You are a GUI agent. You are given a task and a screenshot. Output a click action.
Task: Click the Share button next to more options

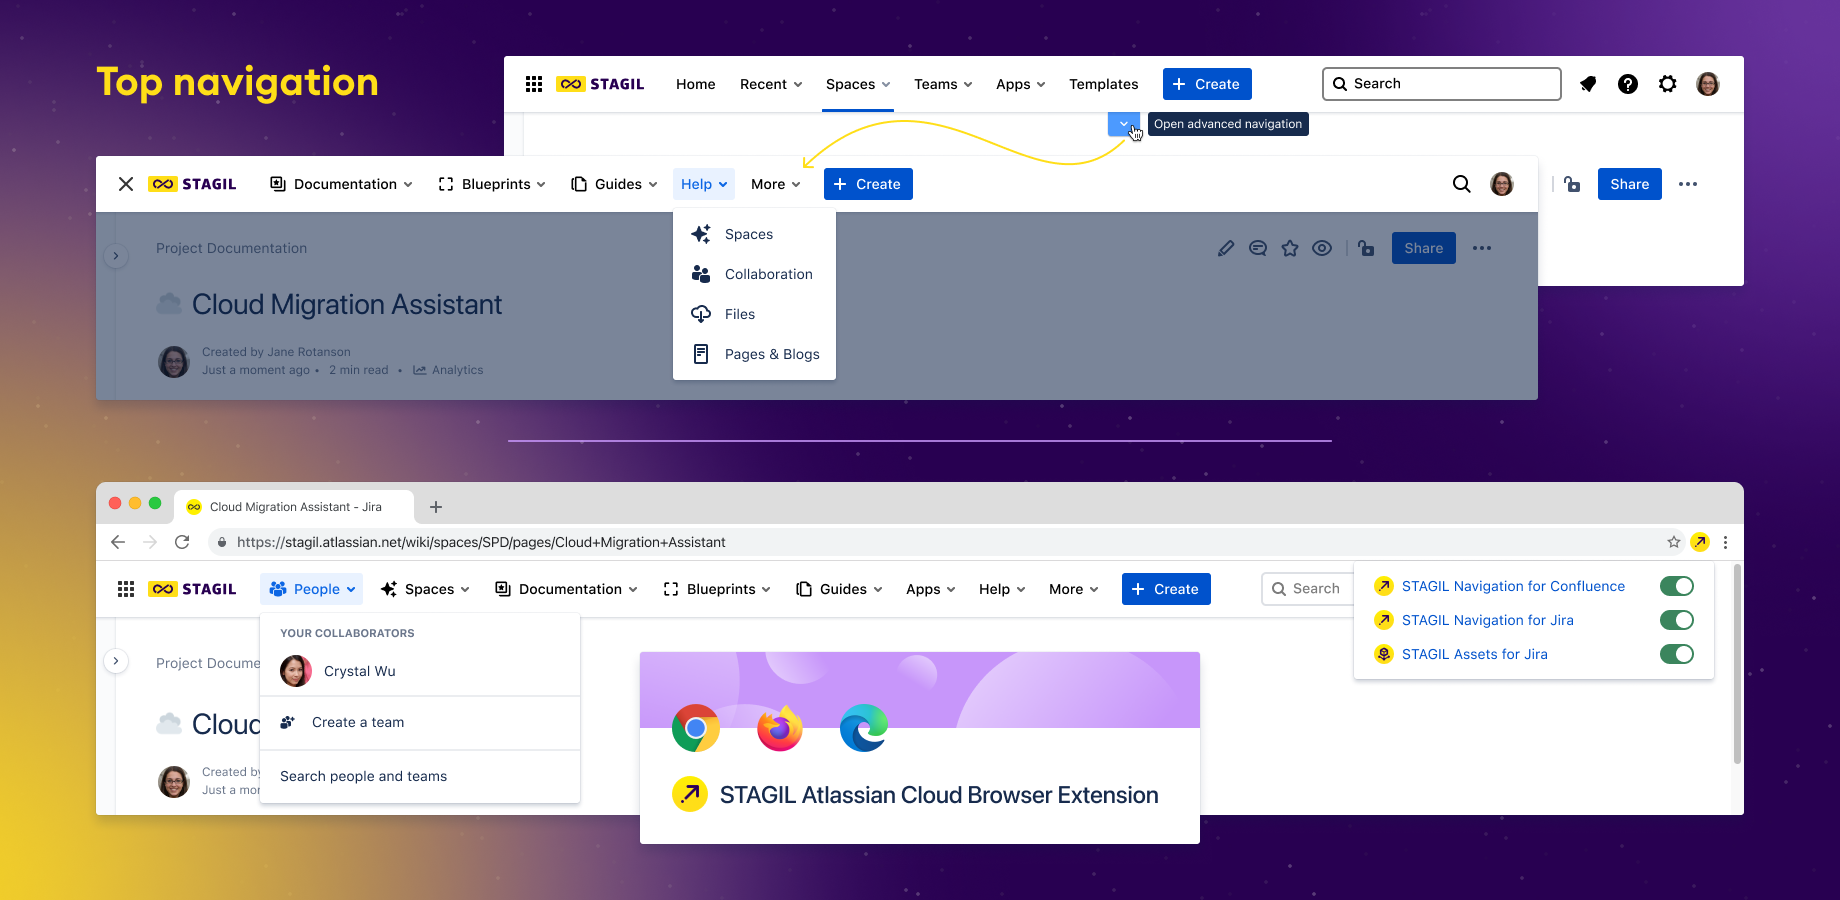pyautogui.click(x=1629, y=184)
